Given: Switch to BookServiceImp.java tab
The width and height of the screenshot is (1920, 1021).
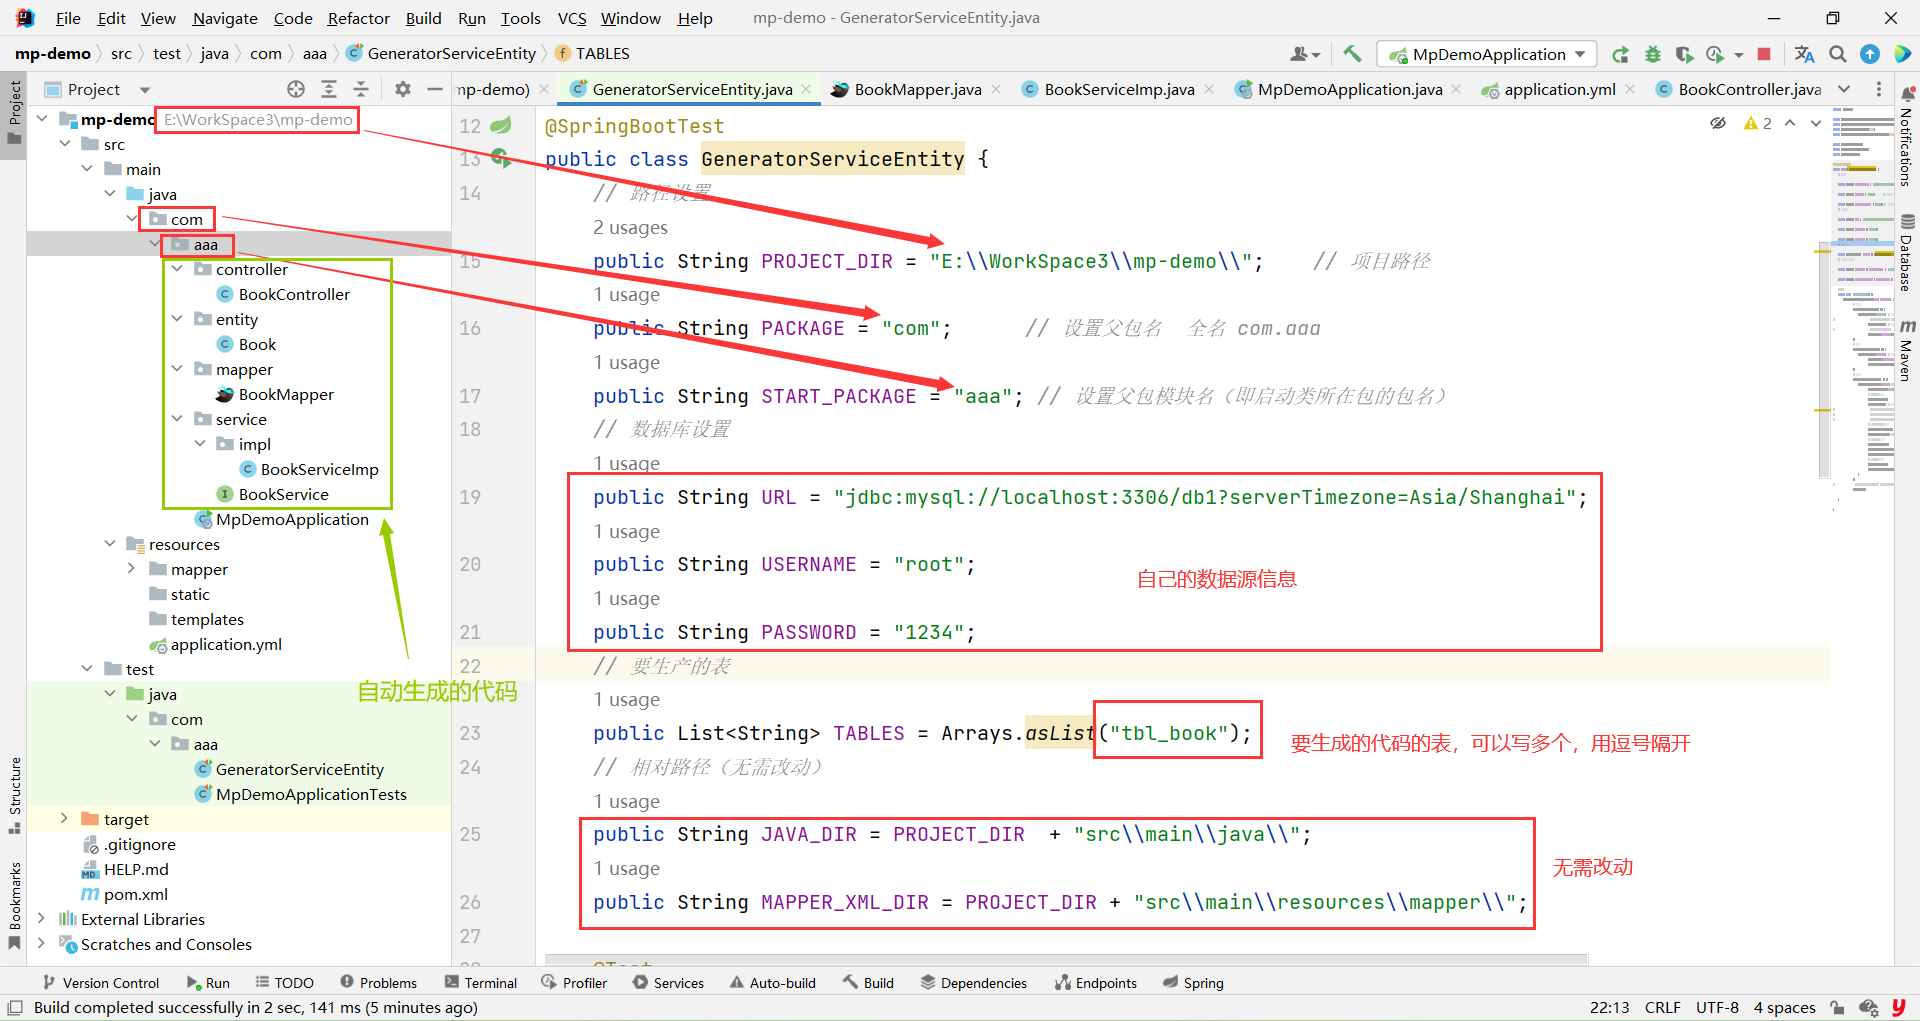Looking at the screenshot, I should tap(1118, 89).
